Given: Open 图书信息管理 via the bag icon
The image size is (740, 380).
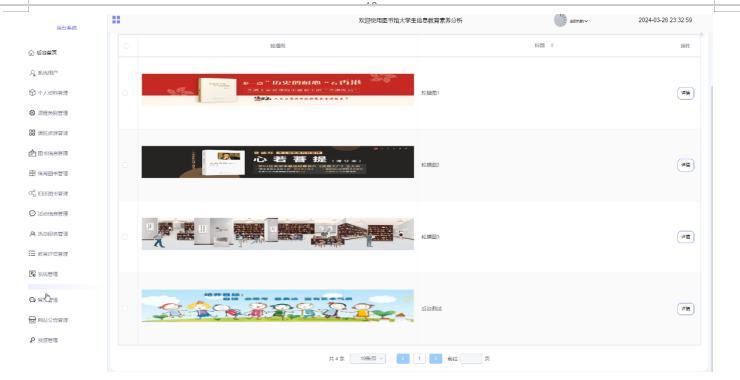Looking at the screenshot, I should click(48, 153).
